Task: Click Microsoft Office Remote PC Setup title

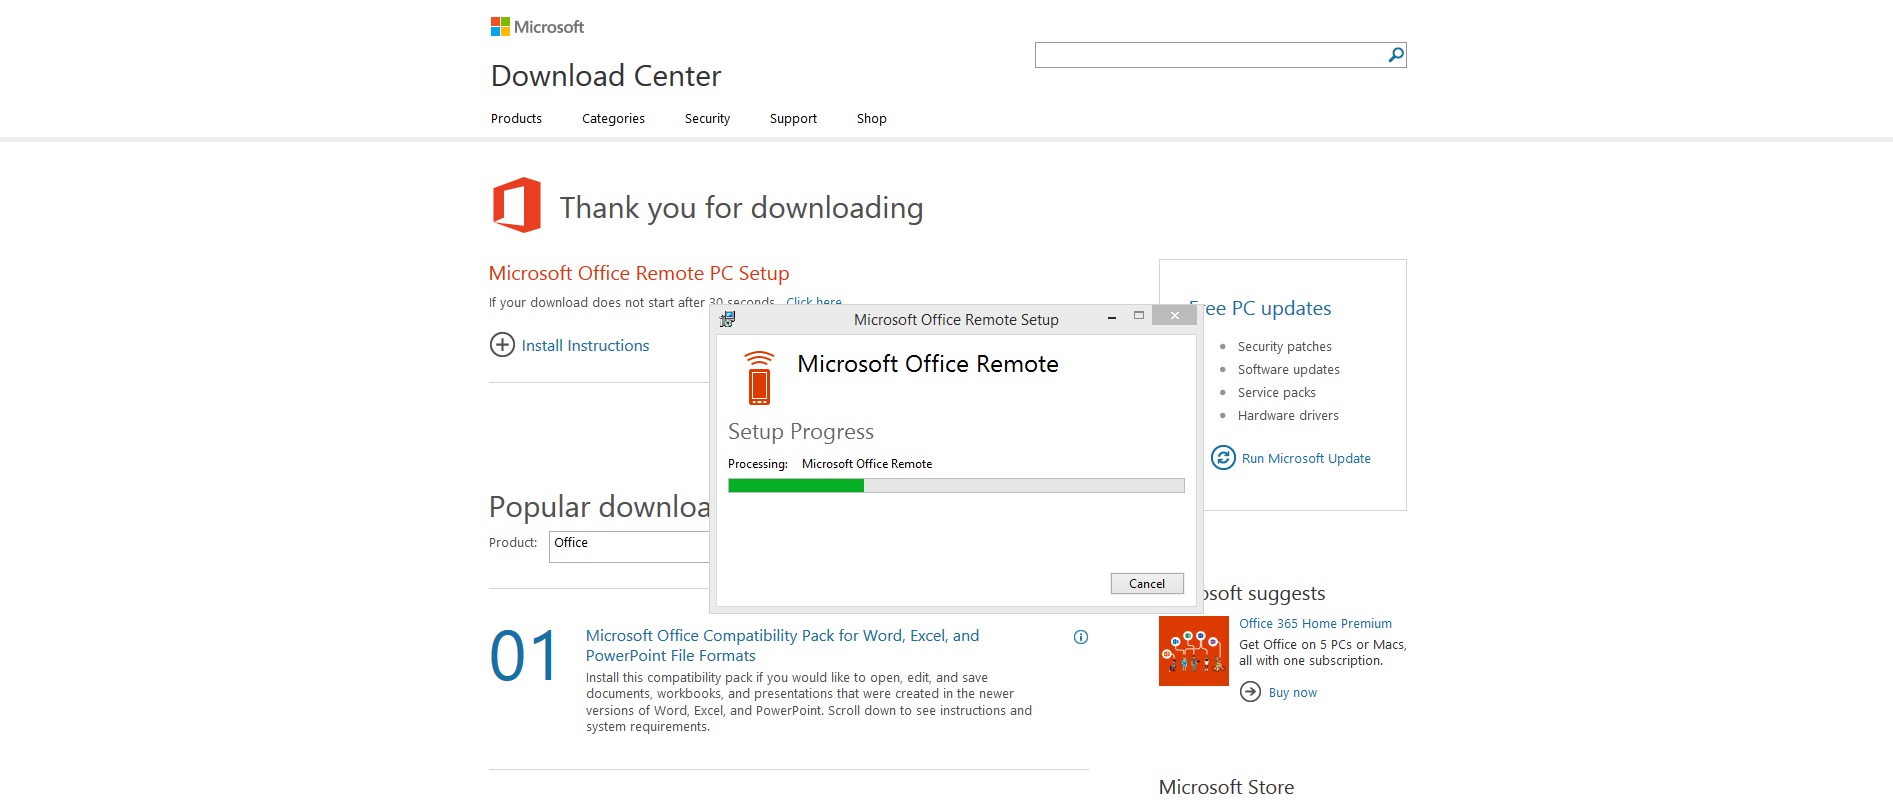Action: click(x=639, y=273)
